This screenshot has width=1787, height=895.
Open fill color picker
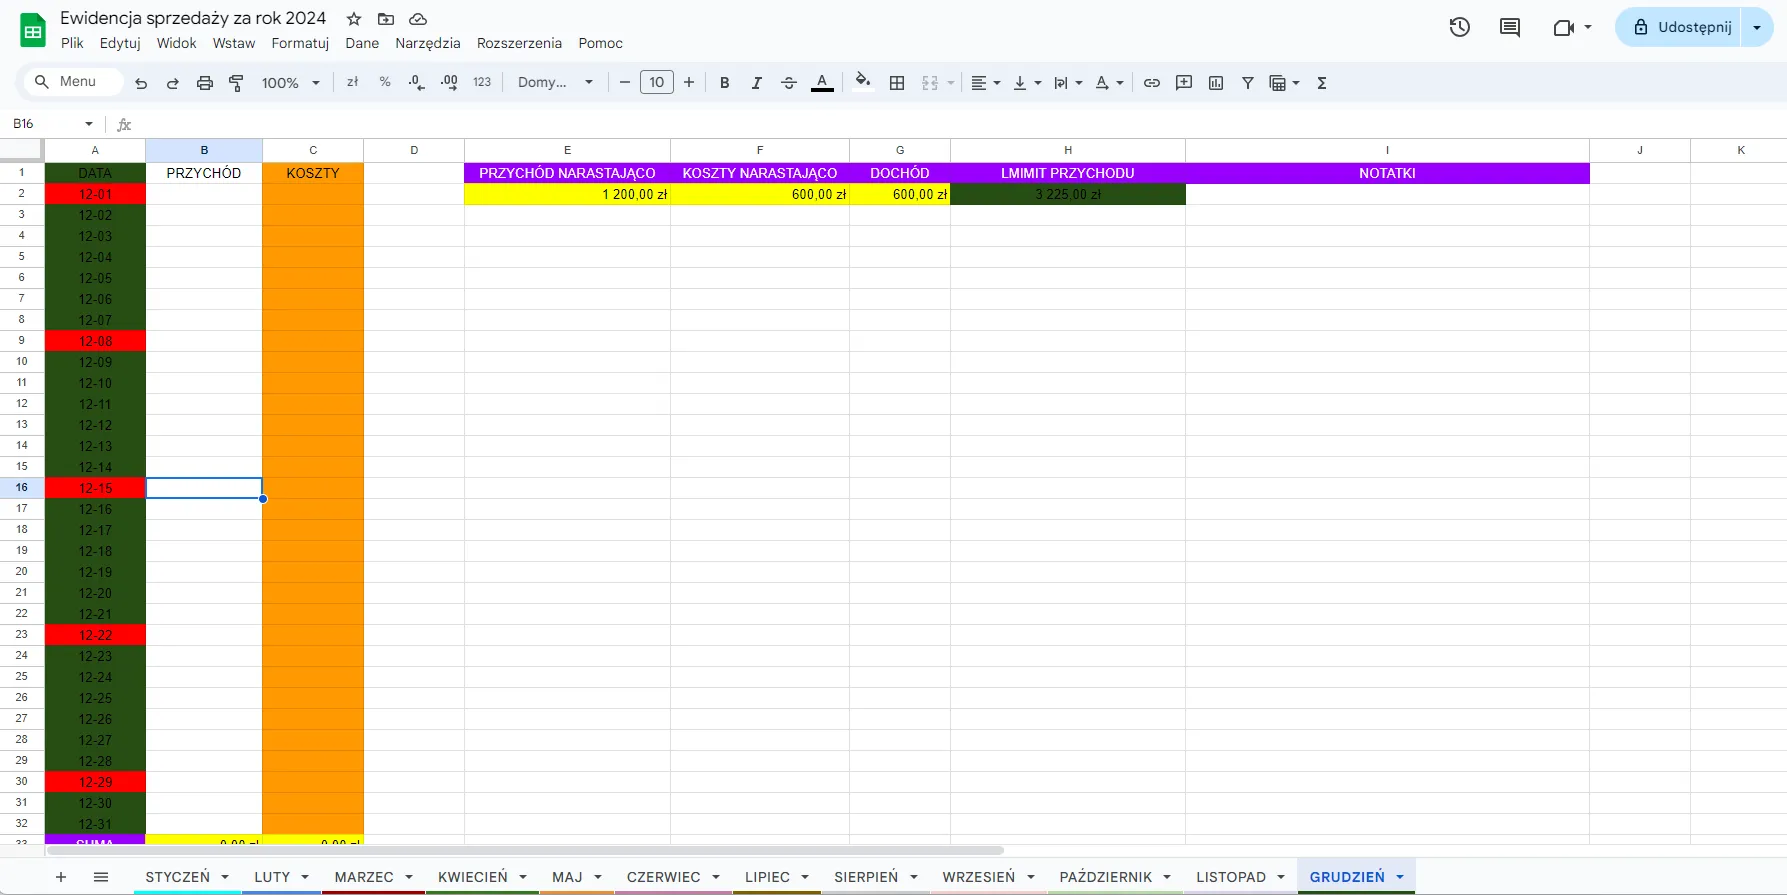pos(863,83)
